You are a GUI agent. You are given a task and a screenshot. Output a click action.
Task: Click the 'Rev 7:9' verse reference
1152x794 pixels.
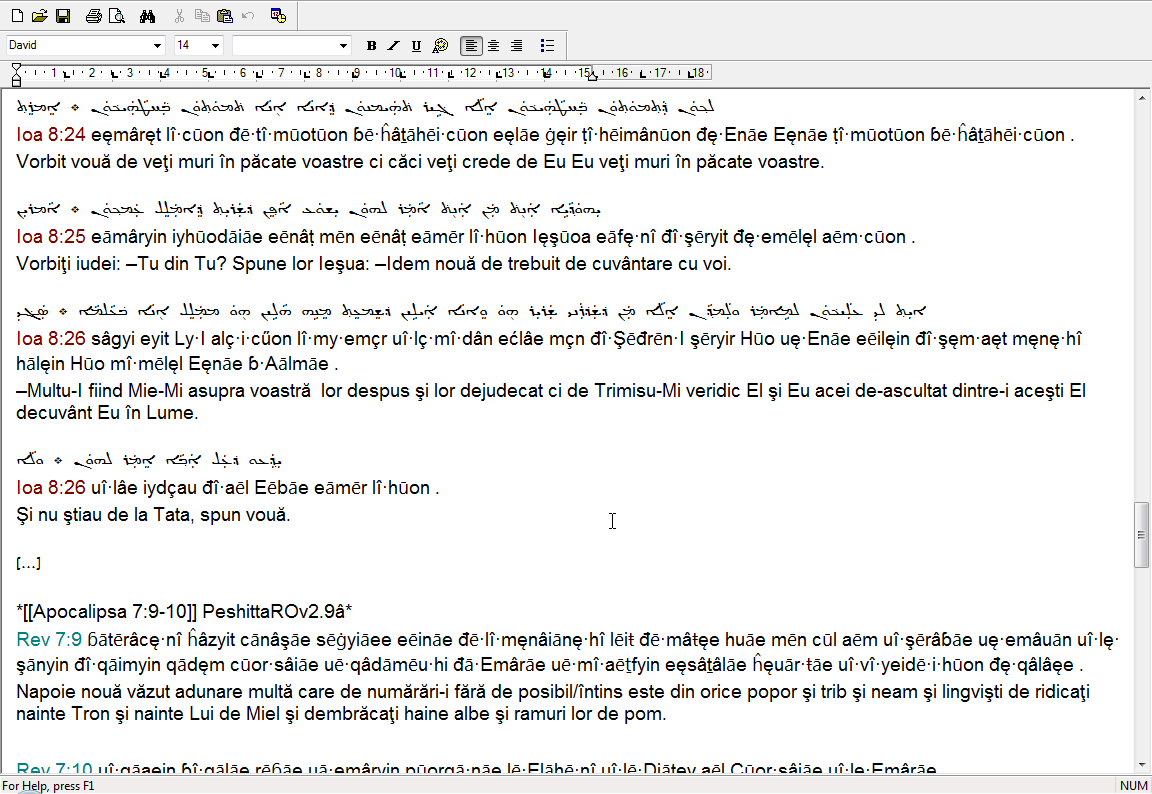(x=43, y=638)
